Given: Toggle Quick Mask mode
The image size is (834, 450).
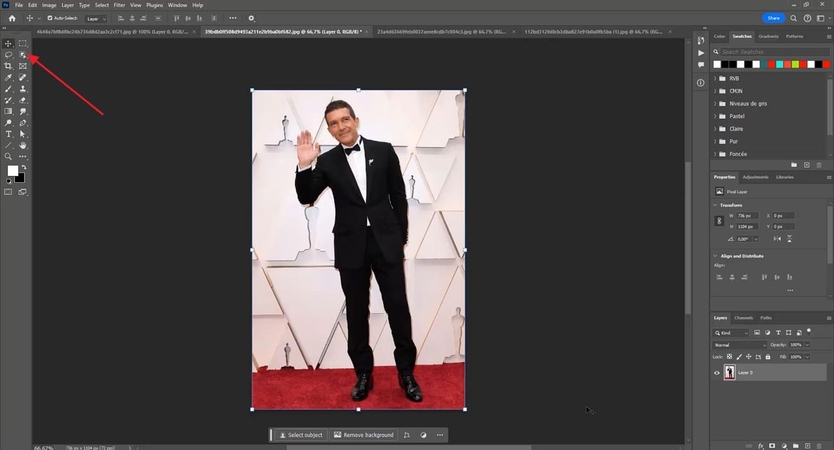Looking at the screenshot, I should [x=8, y=192].
